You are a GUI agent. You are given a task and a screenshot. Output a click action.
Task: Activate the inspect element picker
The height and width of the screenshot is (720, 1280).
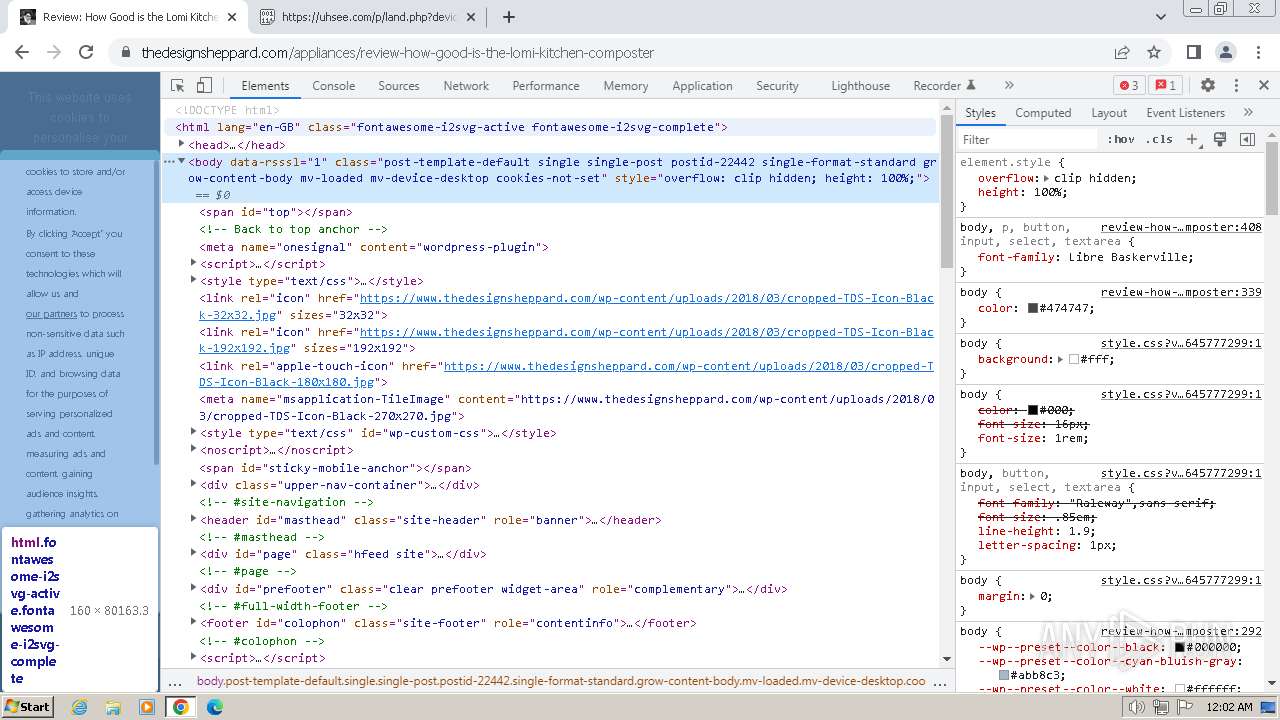[x=178, y=86]
